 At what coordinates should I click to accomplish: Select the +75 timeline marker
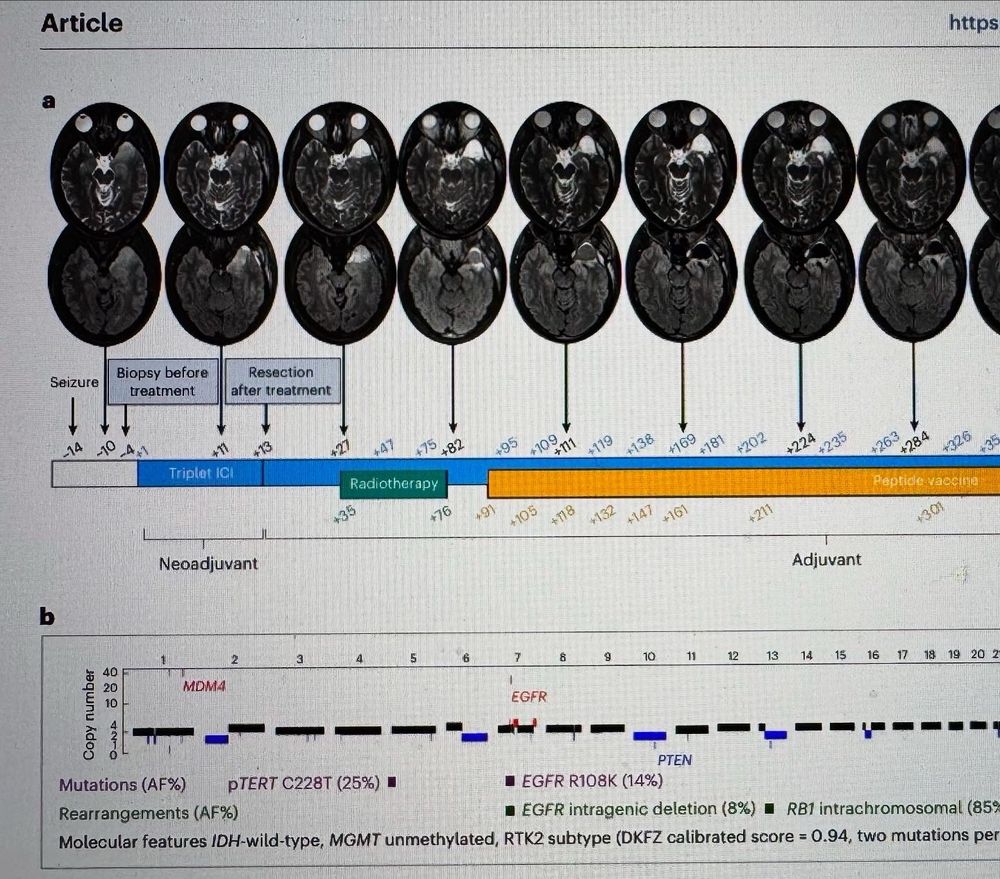coord(425,447)
